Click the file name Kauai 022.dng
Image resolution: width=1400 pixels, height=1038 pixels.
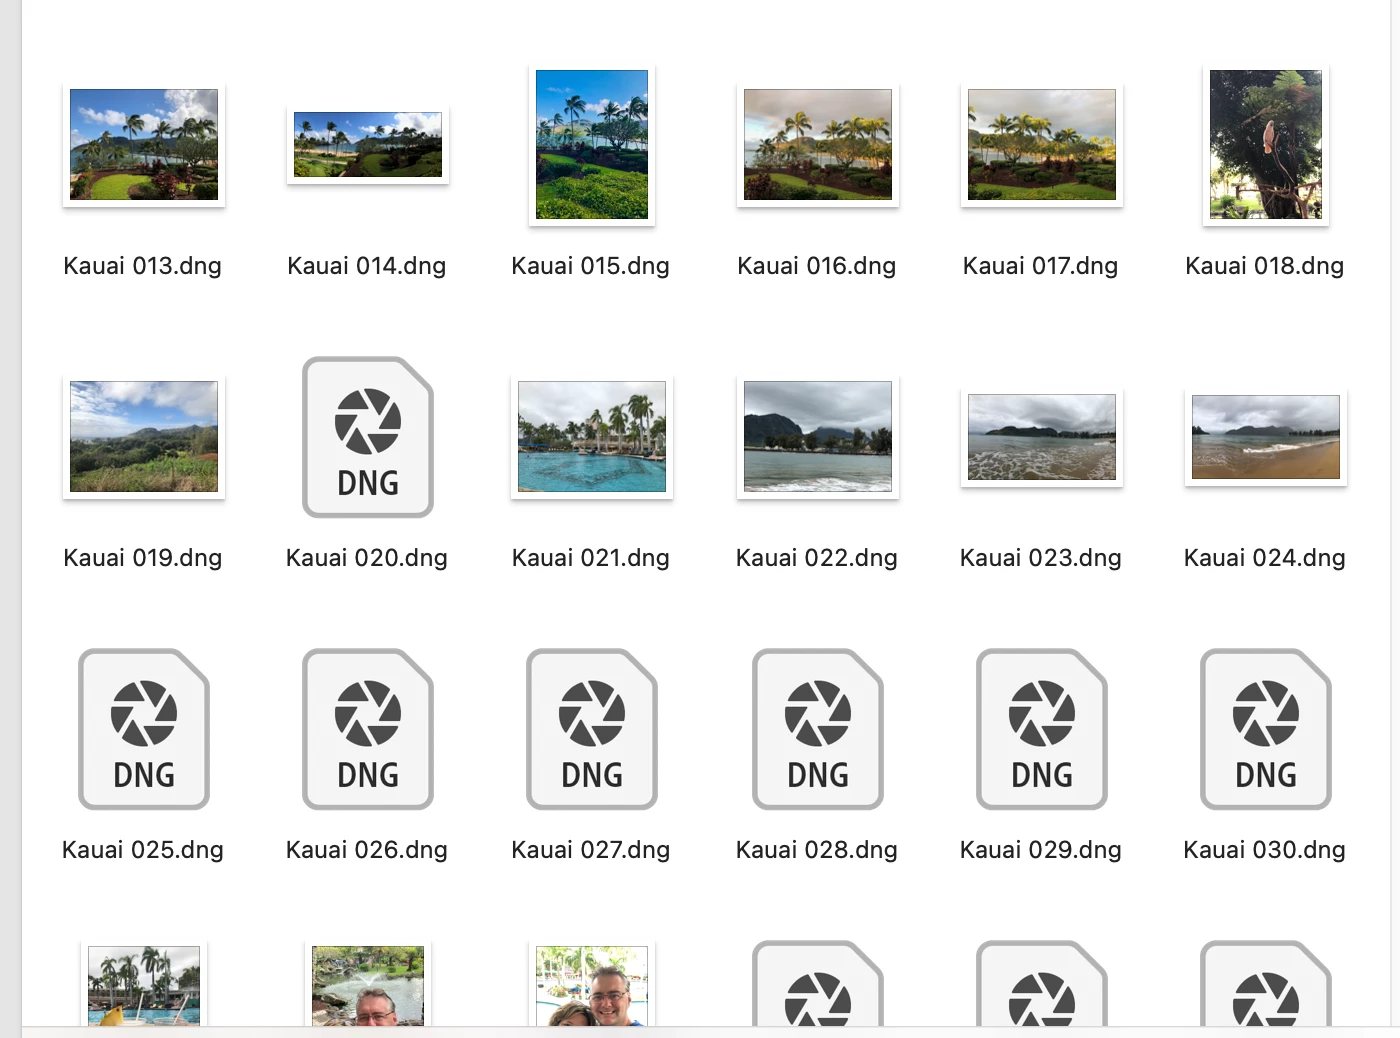pyautogui.click(x=817, y=558)
